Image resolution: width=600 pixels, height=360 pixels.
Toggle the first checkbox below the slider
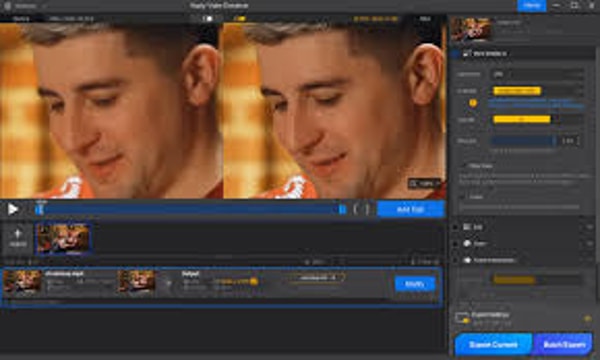pos(464,166)
